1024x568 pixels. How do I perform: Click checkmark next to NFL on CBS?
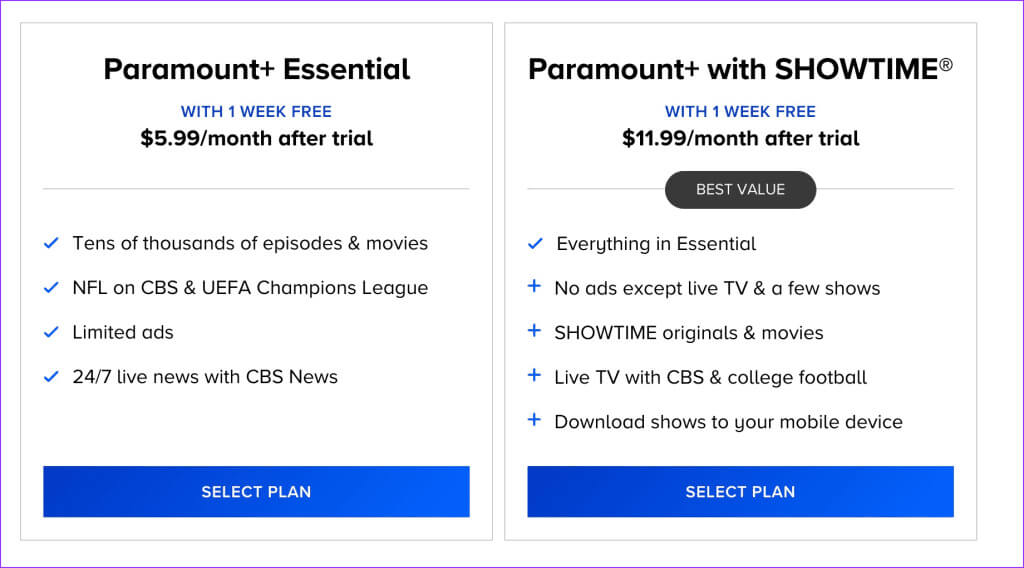(51, 288)
